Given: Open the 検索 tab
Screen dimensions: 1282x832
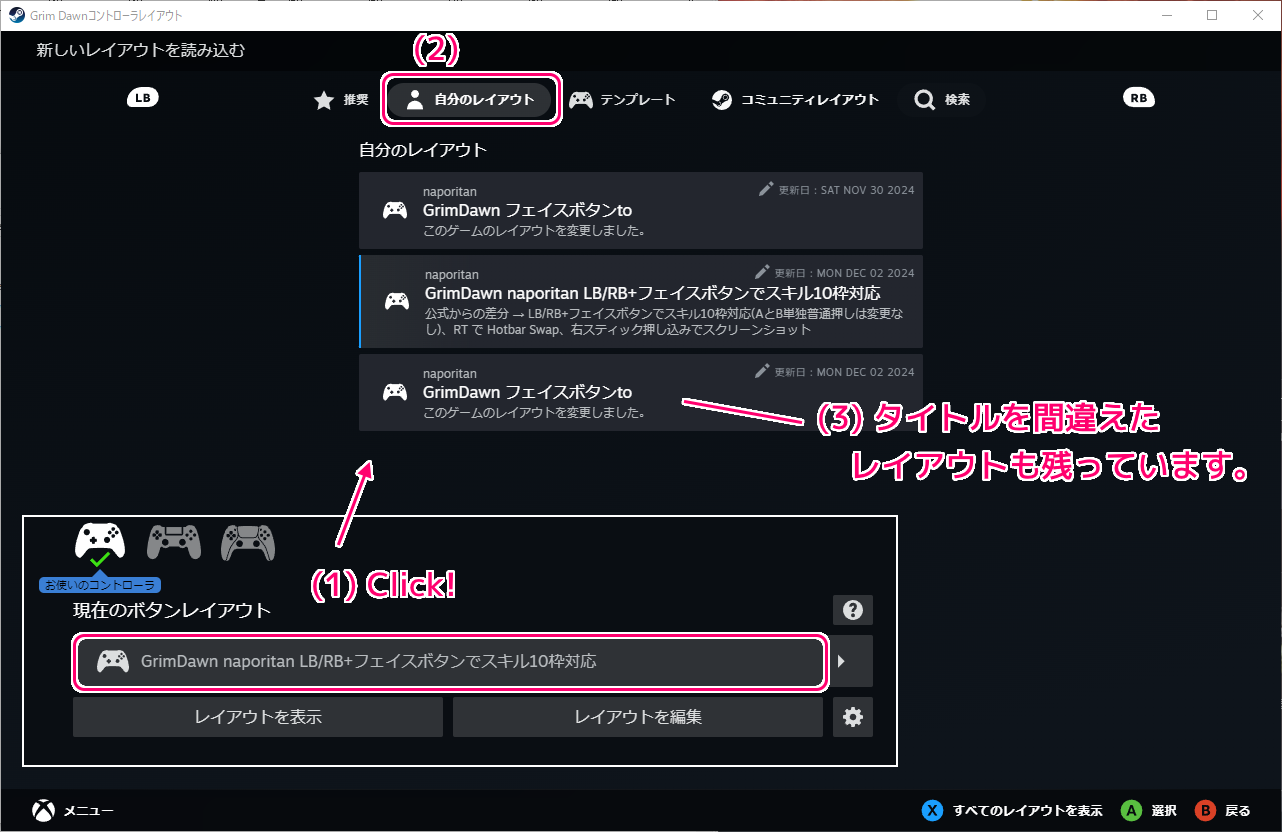Looking at the screenshot, I should (942, 100).
